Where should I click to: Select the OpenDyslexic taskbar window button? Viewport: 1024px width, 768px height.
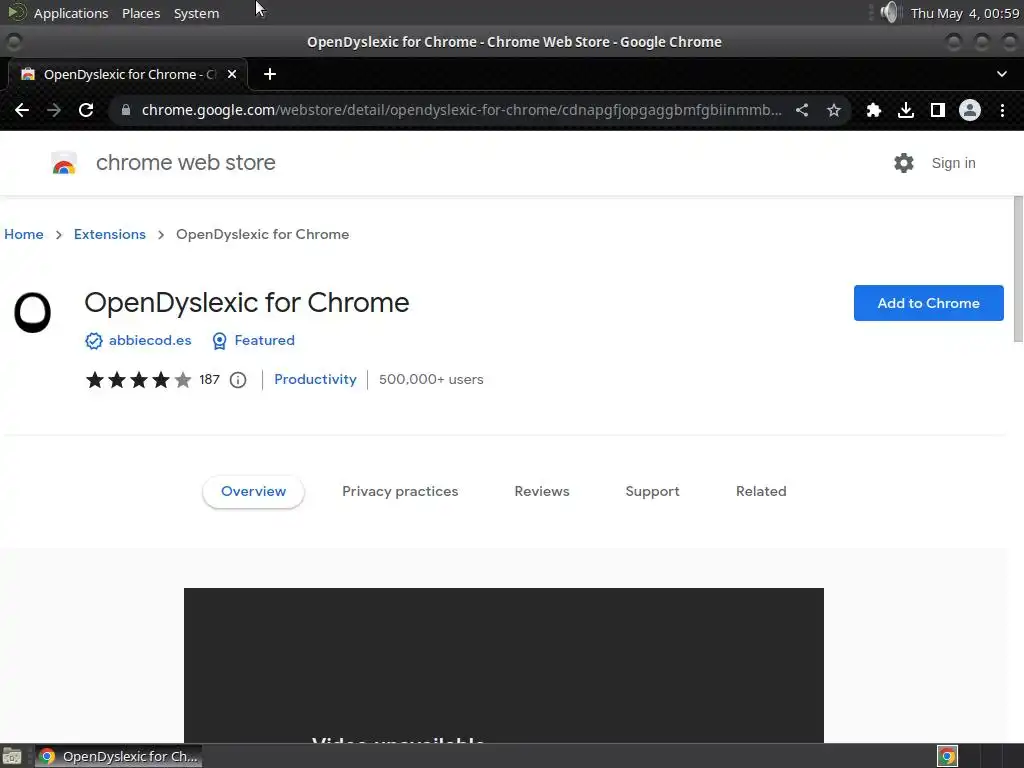pos(119,756)
